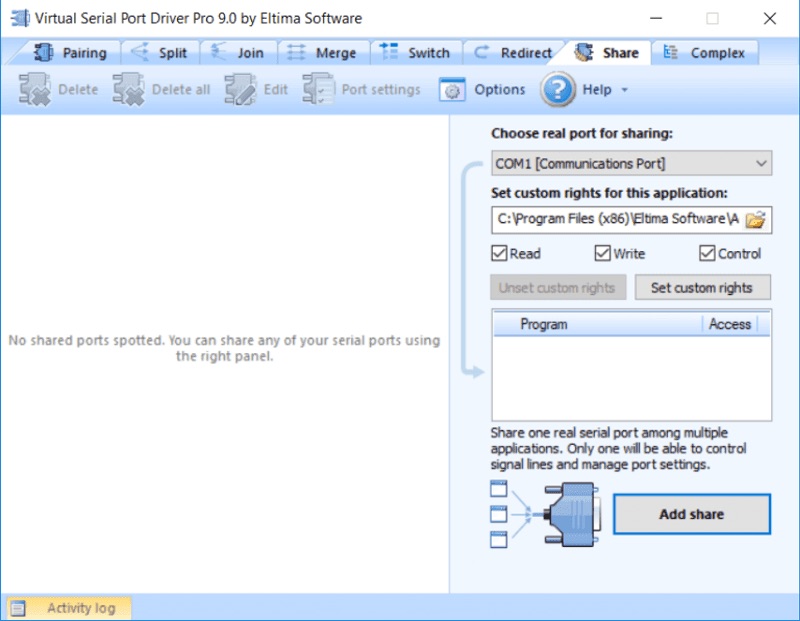Browse for application with folder icon
800x621 pixels.
pos(755,220)
